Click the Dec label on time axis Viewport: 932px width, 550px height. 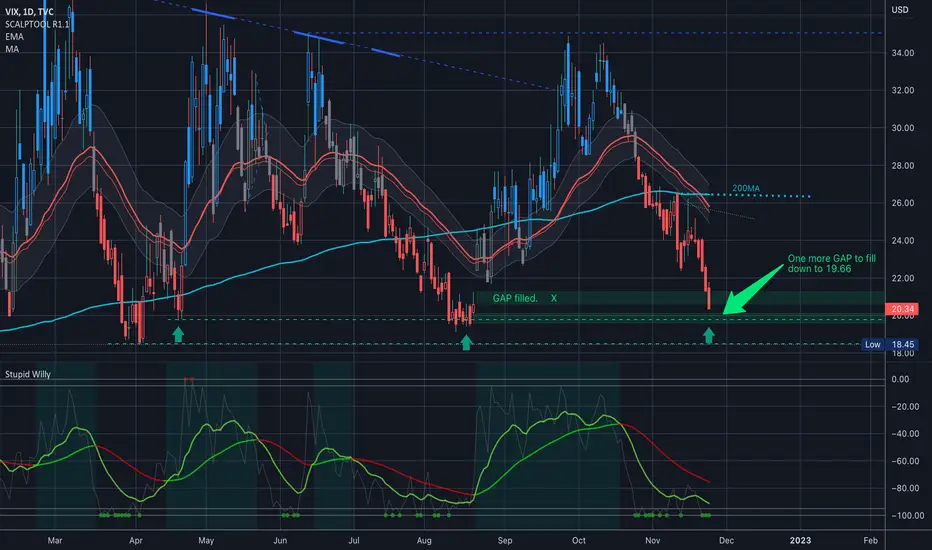[726, 540]
